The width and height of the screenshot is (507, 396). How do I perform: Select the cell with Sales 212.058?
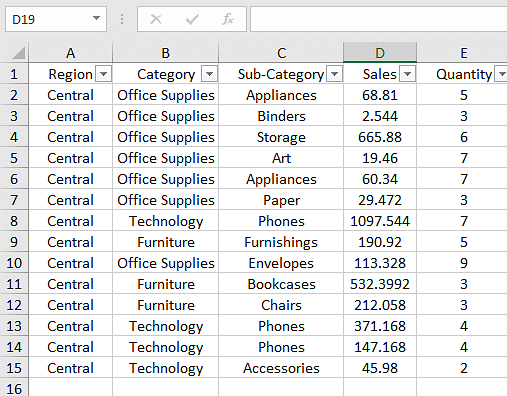tap(380, 305)
